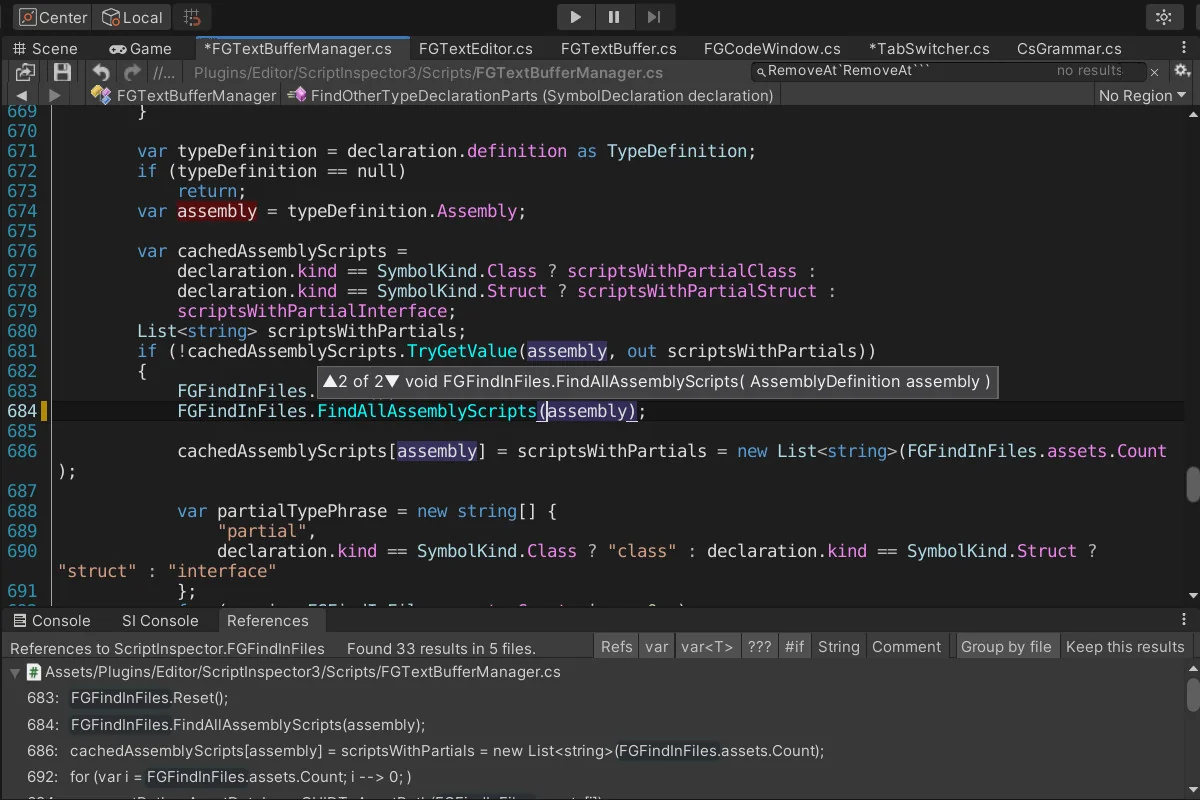Click the lighting settings sun icon
Image resolution: width=1200 pixels, height=800 pixels.
[1163, 17]
